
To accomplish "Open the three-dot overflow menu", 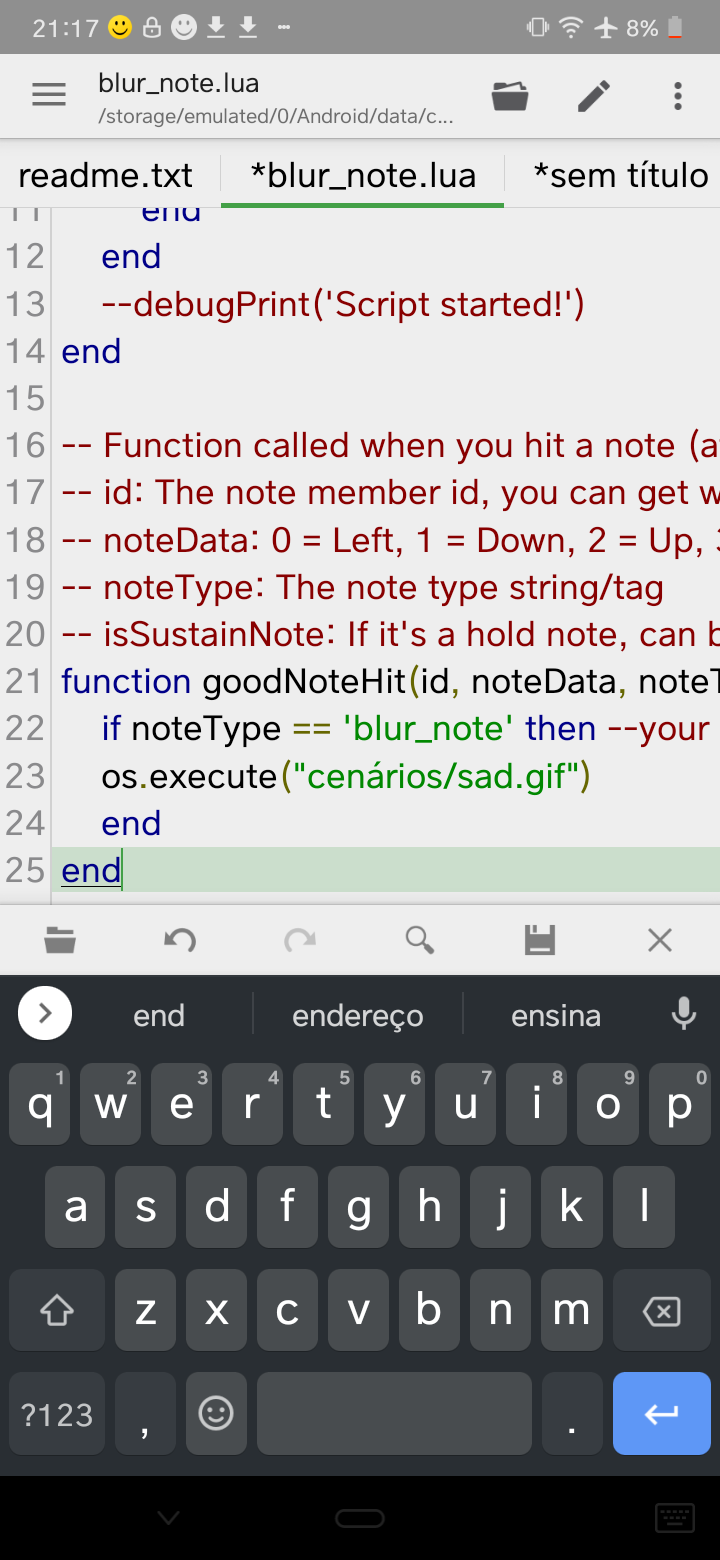I will click(677, 95).
